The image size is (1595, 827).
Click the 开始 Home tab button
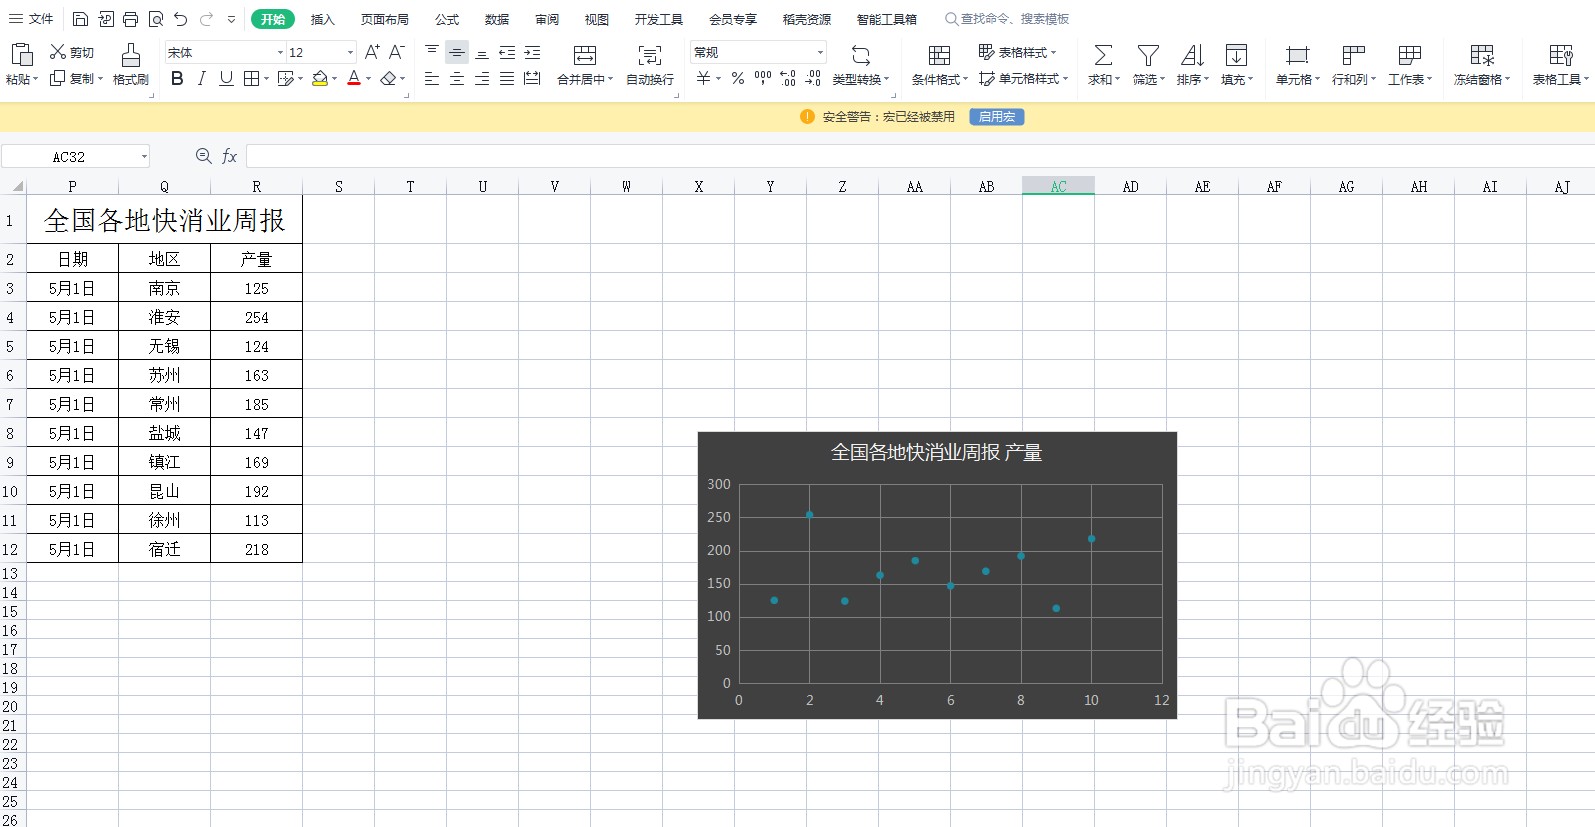(272, 19)
